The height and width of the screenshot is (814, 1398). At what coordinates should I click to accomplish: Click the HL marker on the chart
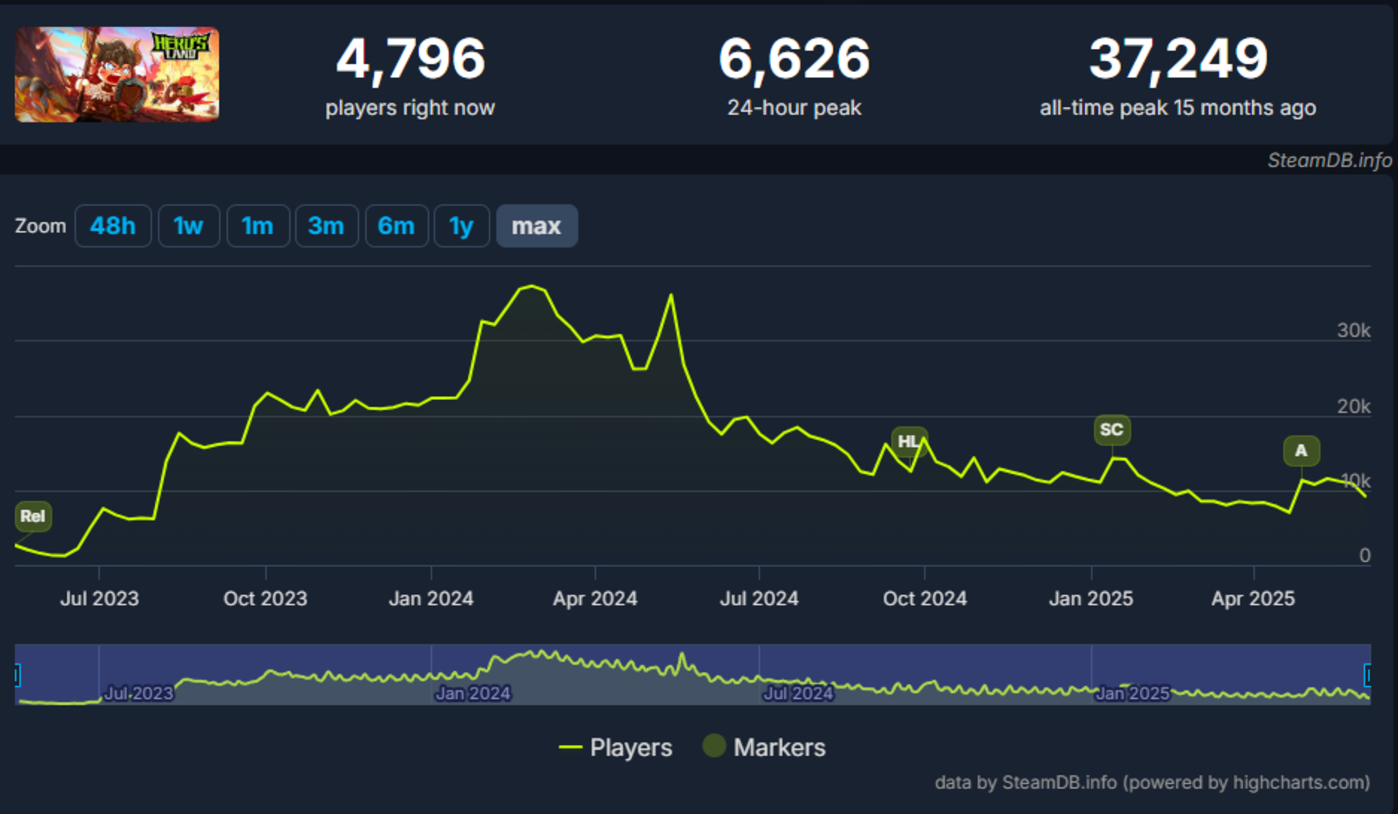tap(908, 441)
